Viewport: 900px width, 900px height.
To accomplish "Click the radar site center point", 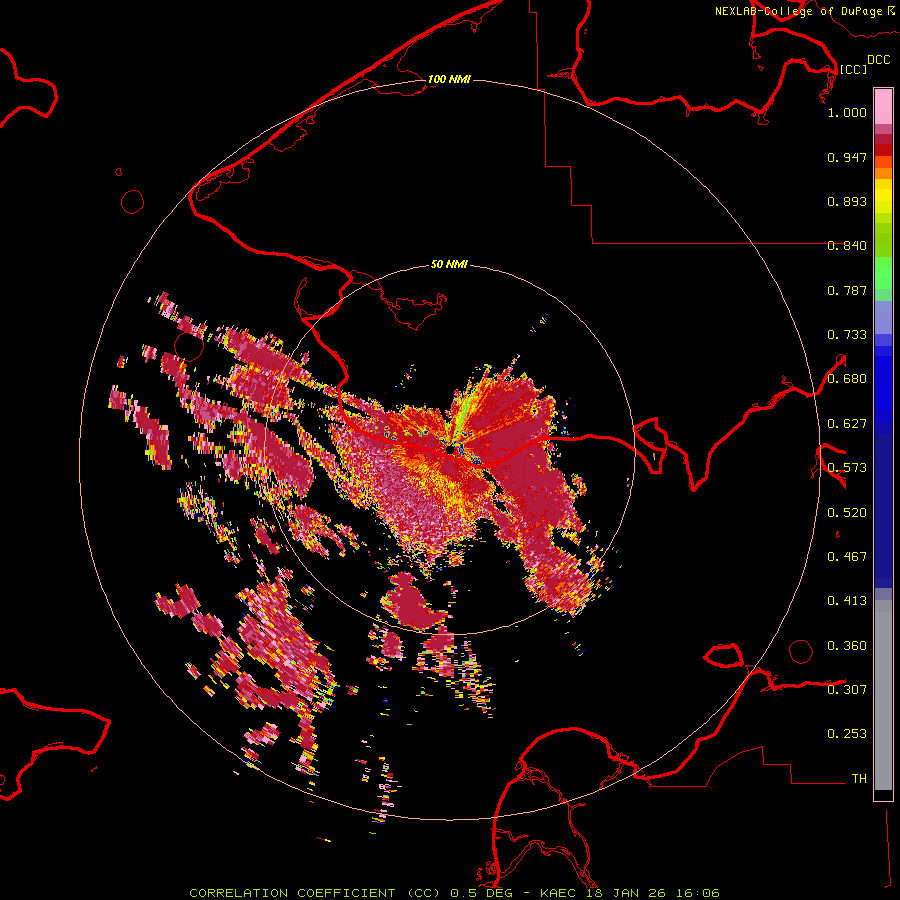I will pos(450,451).
